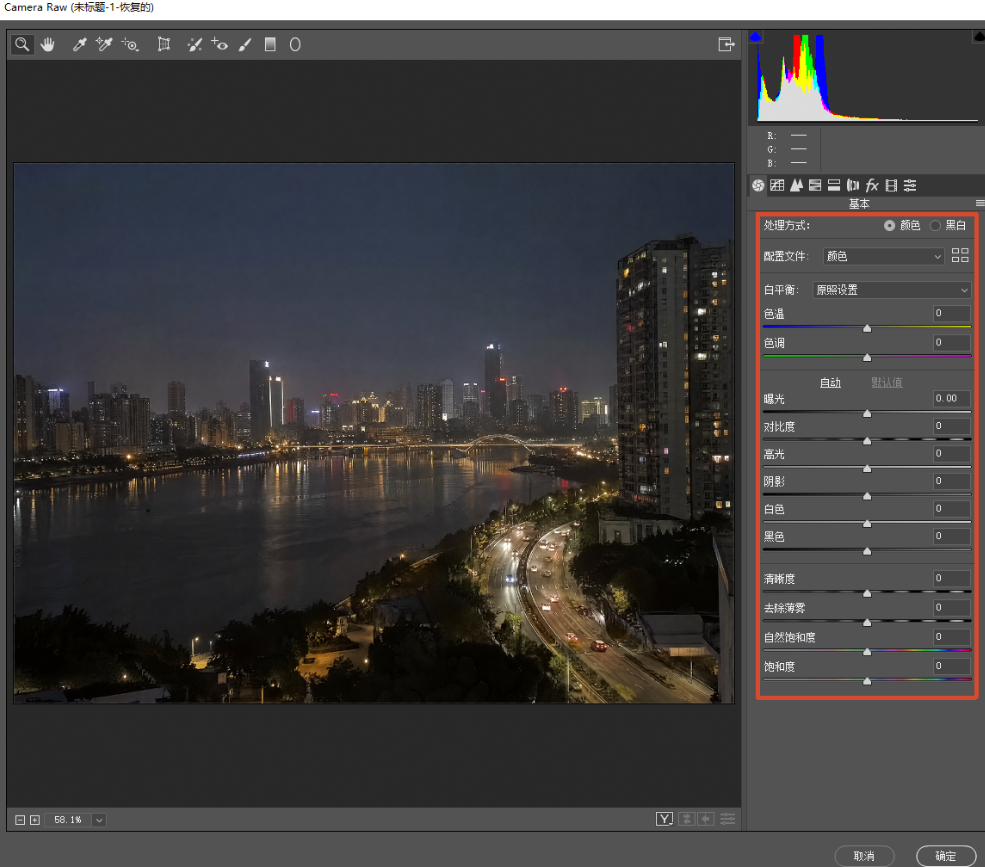This screenshot has width=985, height=867.
Task: Select the Graduated Filter tool
Action: point(270,45)
